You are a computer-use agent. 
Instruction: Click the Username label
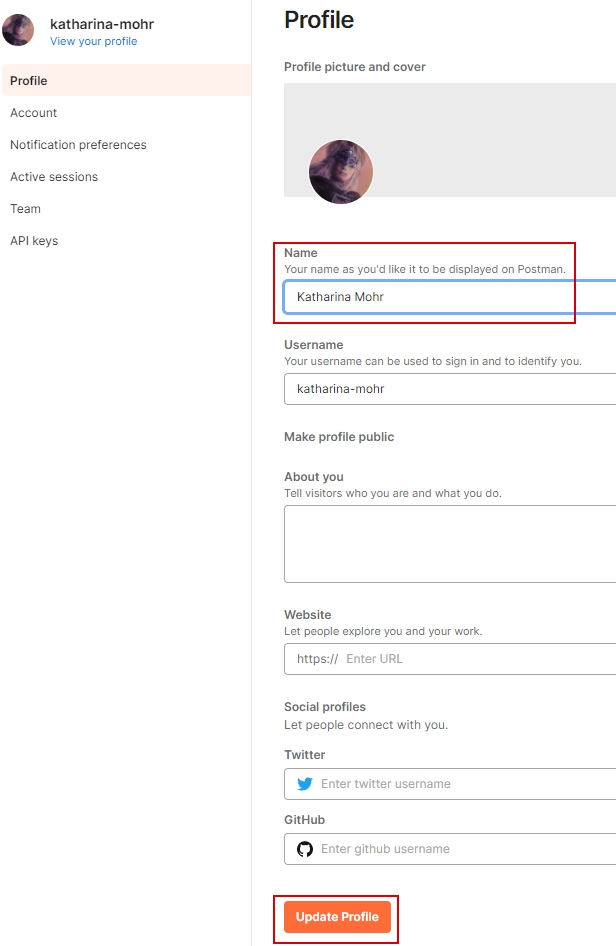[x=314, y=344]
